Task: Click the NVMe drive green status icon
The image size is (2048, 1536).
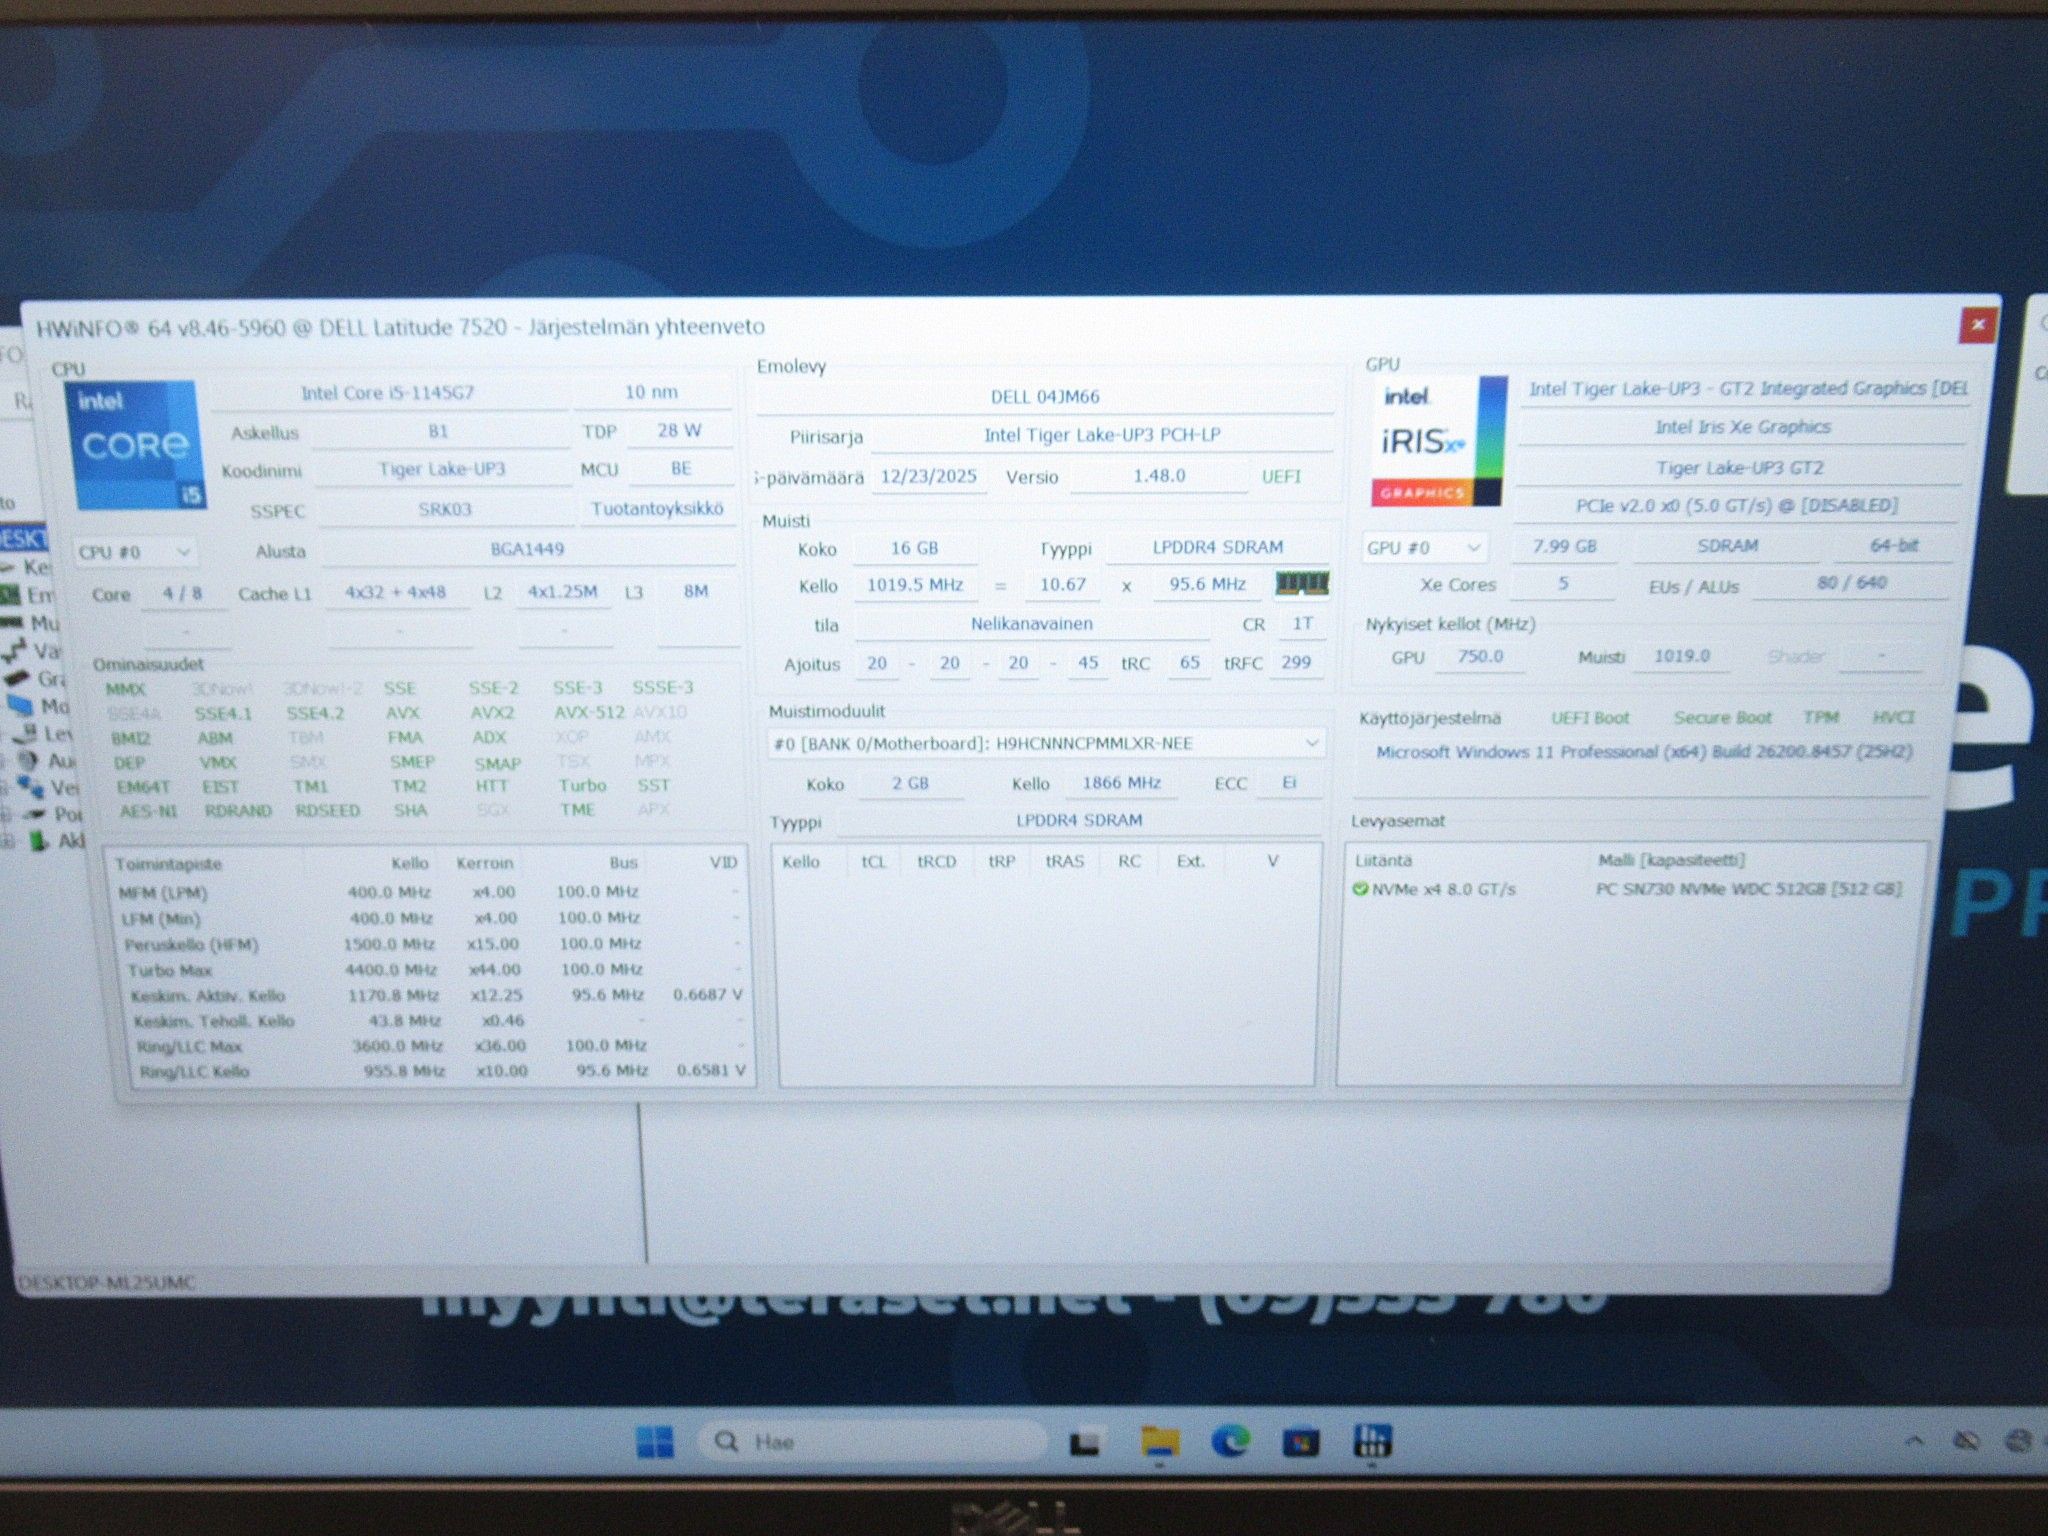Action: tap(1360, 889)
